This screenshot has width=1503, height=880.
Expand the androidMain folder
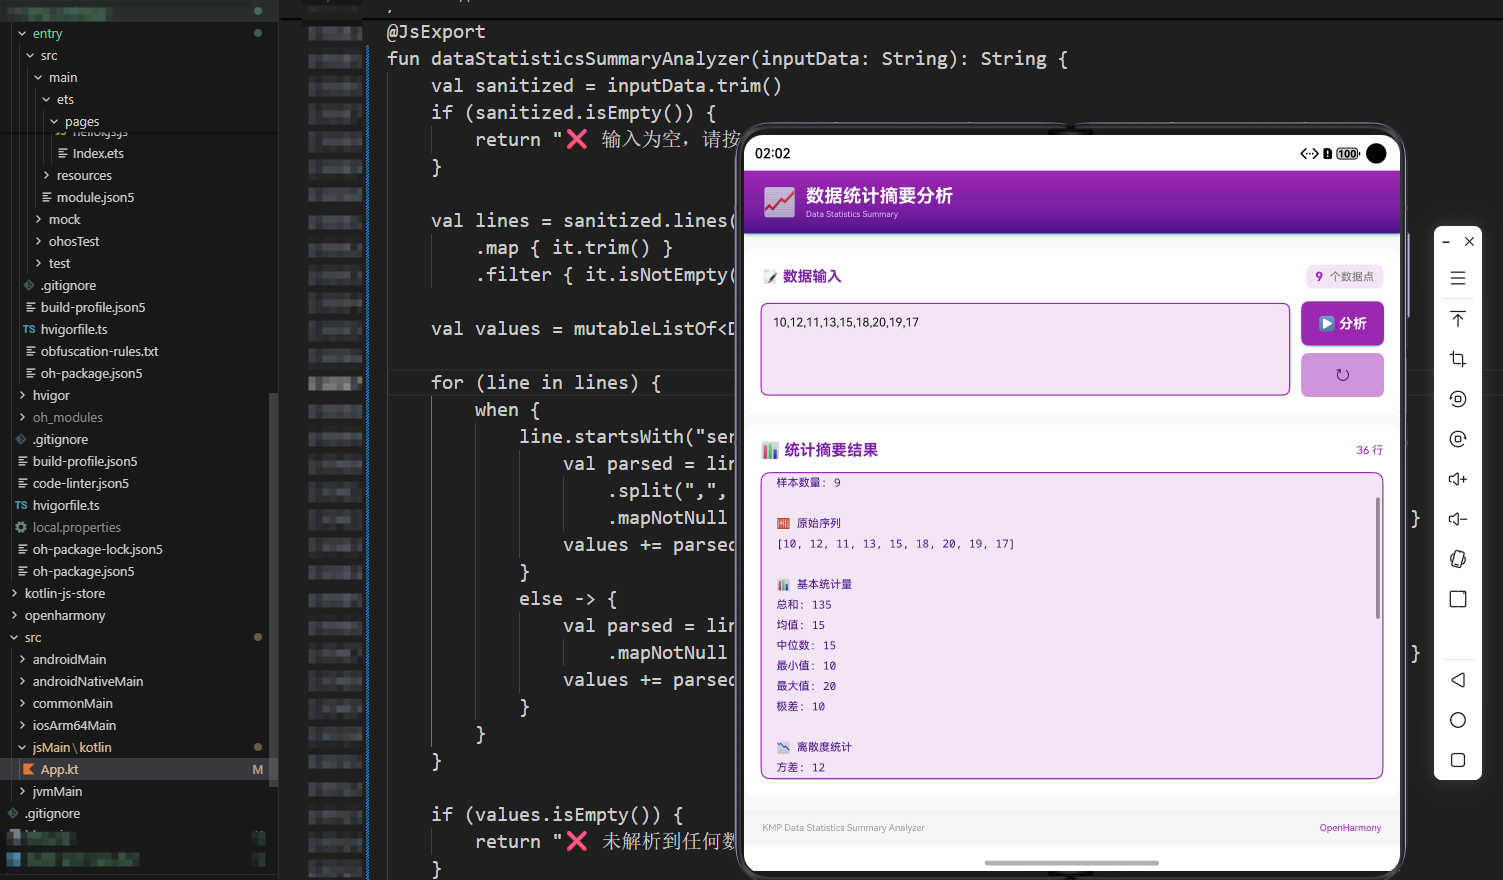(x=22, y=660)
